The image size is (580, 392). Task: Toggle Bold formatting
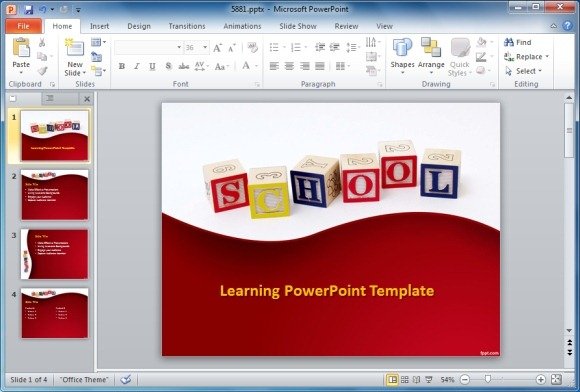[x=121, y=66]
